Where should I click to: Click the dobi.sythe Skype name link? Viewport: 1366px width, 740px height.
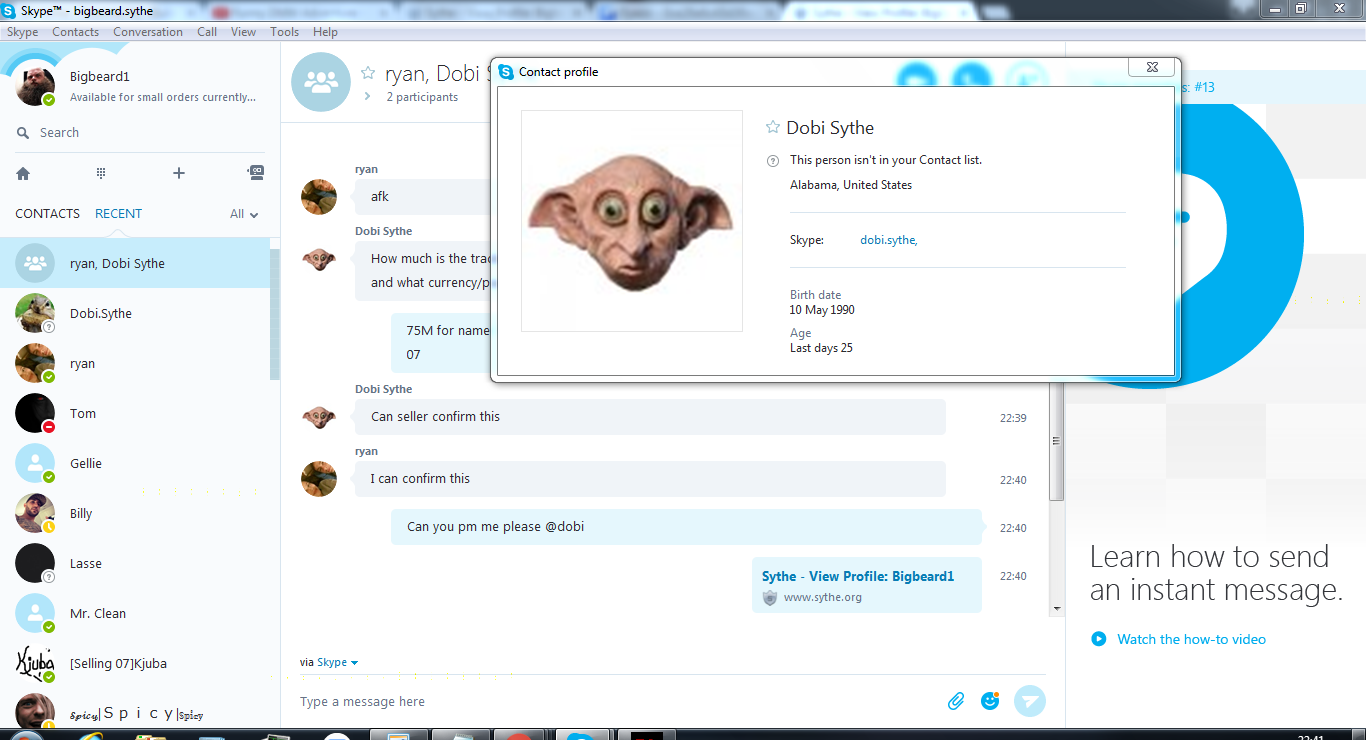pos(888,240)
